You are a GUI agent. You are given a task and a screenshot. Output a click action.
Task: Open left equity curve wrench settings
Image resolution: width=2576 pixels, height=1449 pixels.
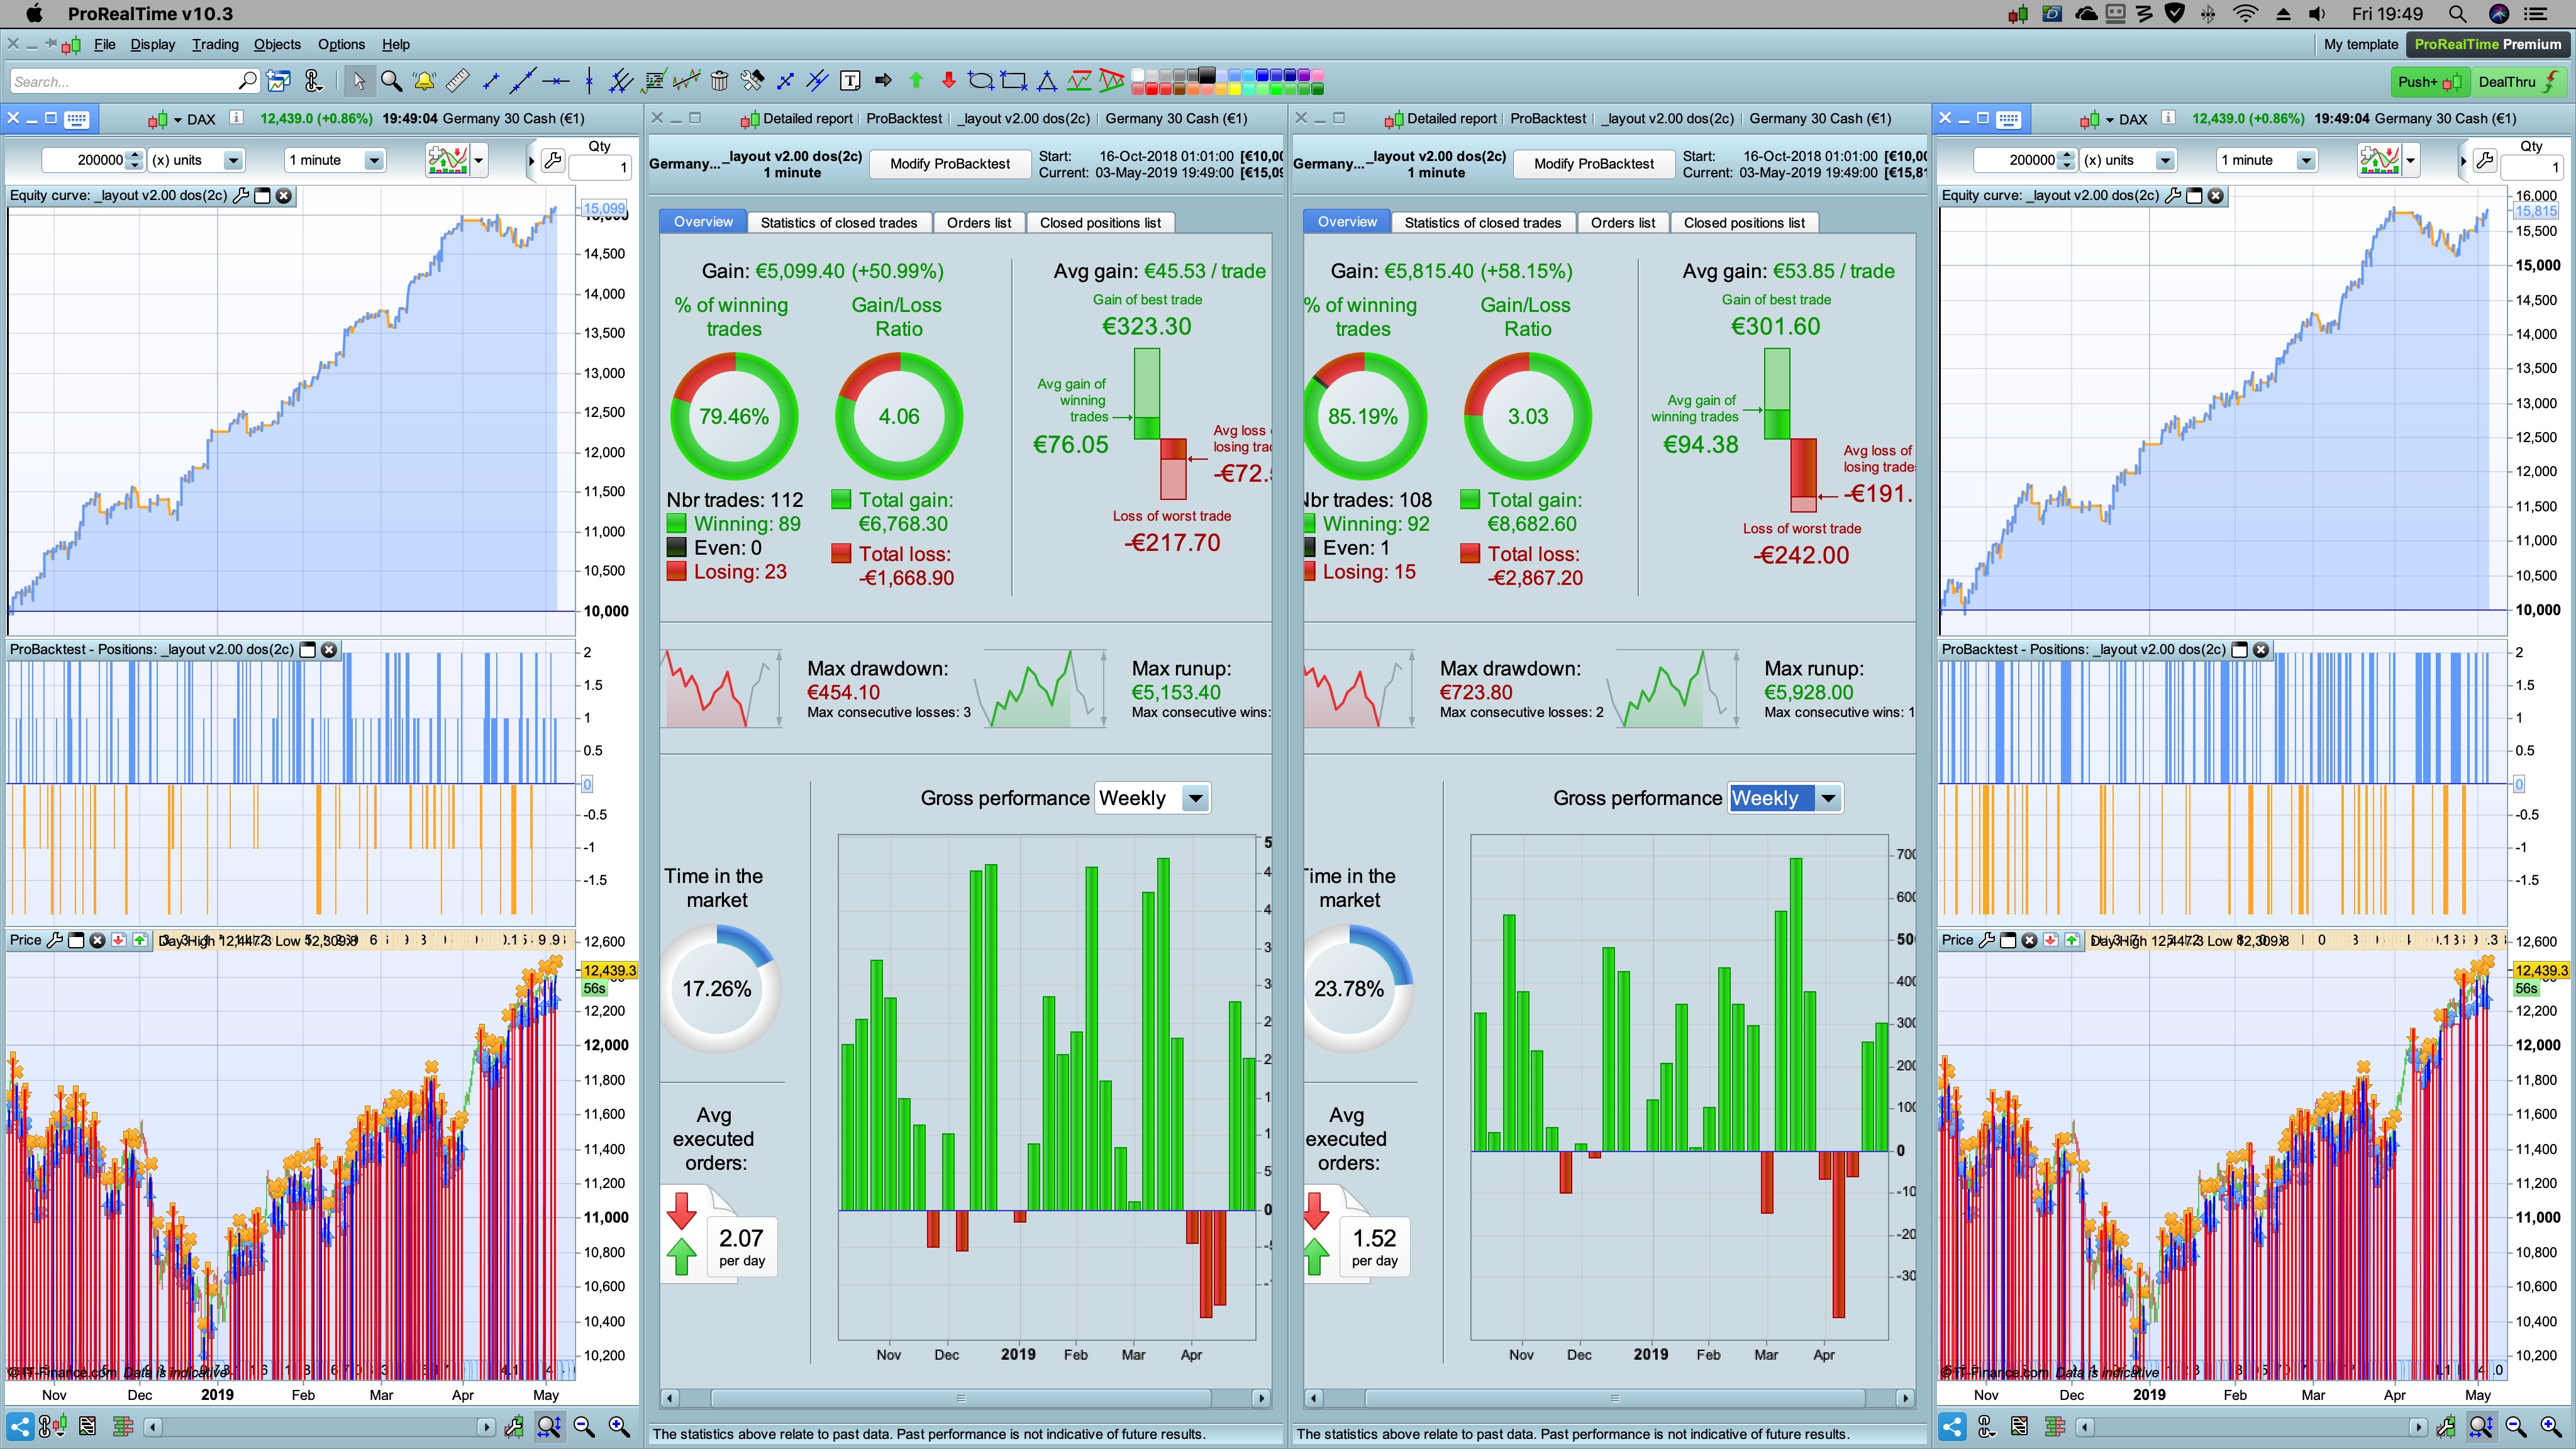point(241,196)
